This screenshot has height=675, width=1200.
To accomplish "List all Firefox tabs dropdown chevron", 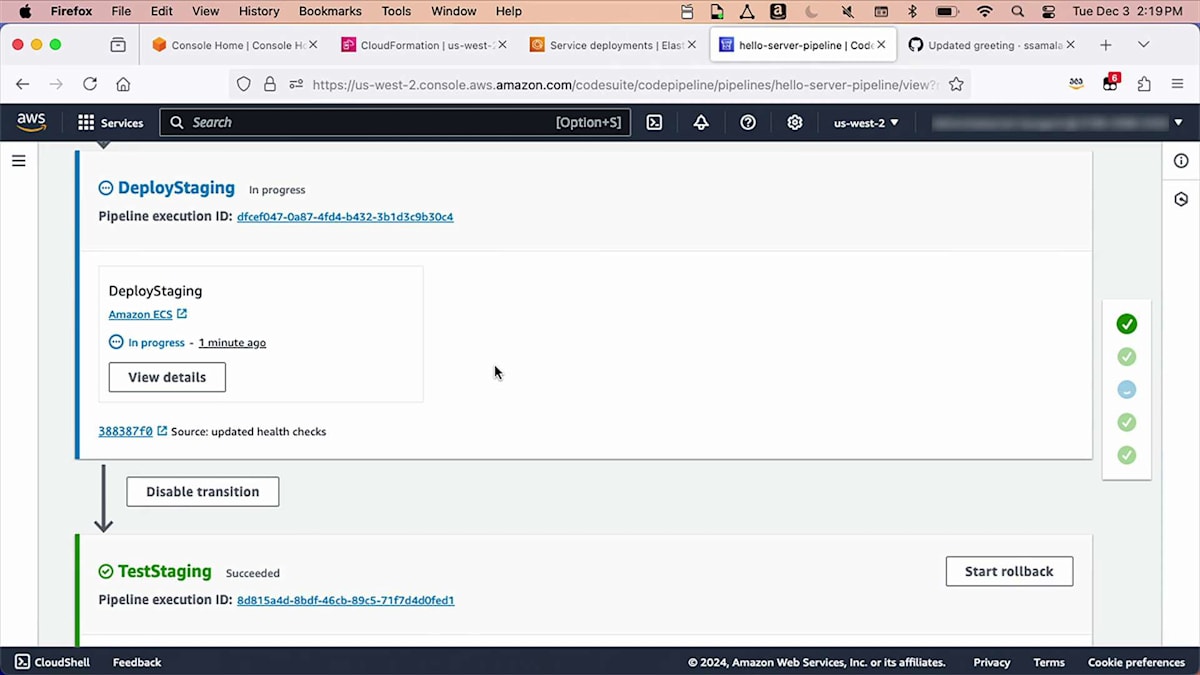I will tap(1144, 45).
